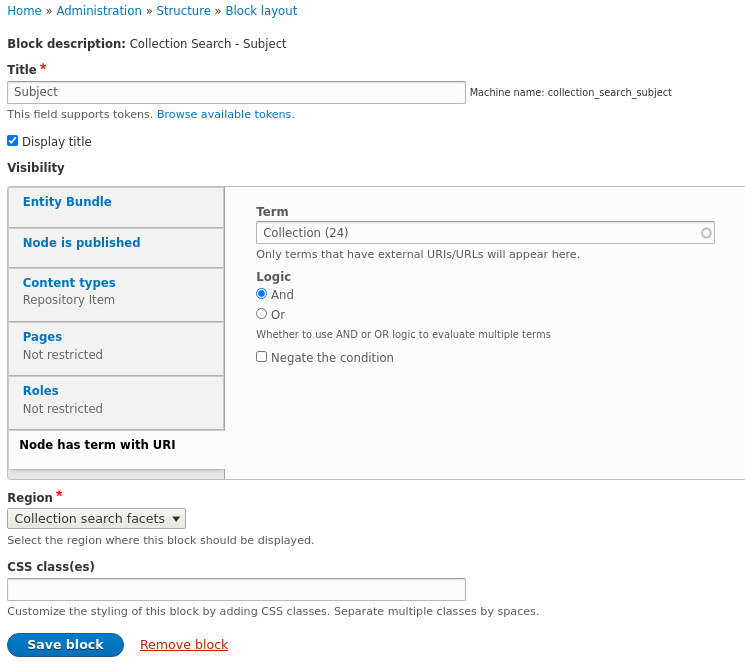This screenshot has height=664, width=745.
Task: Focus the Title text field
Action: click(x=236, y=92)
